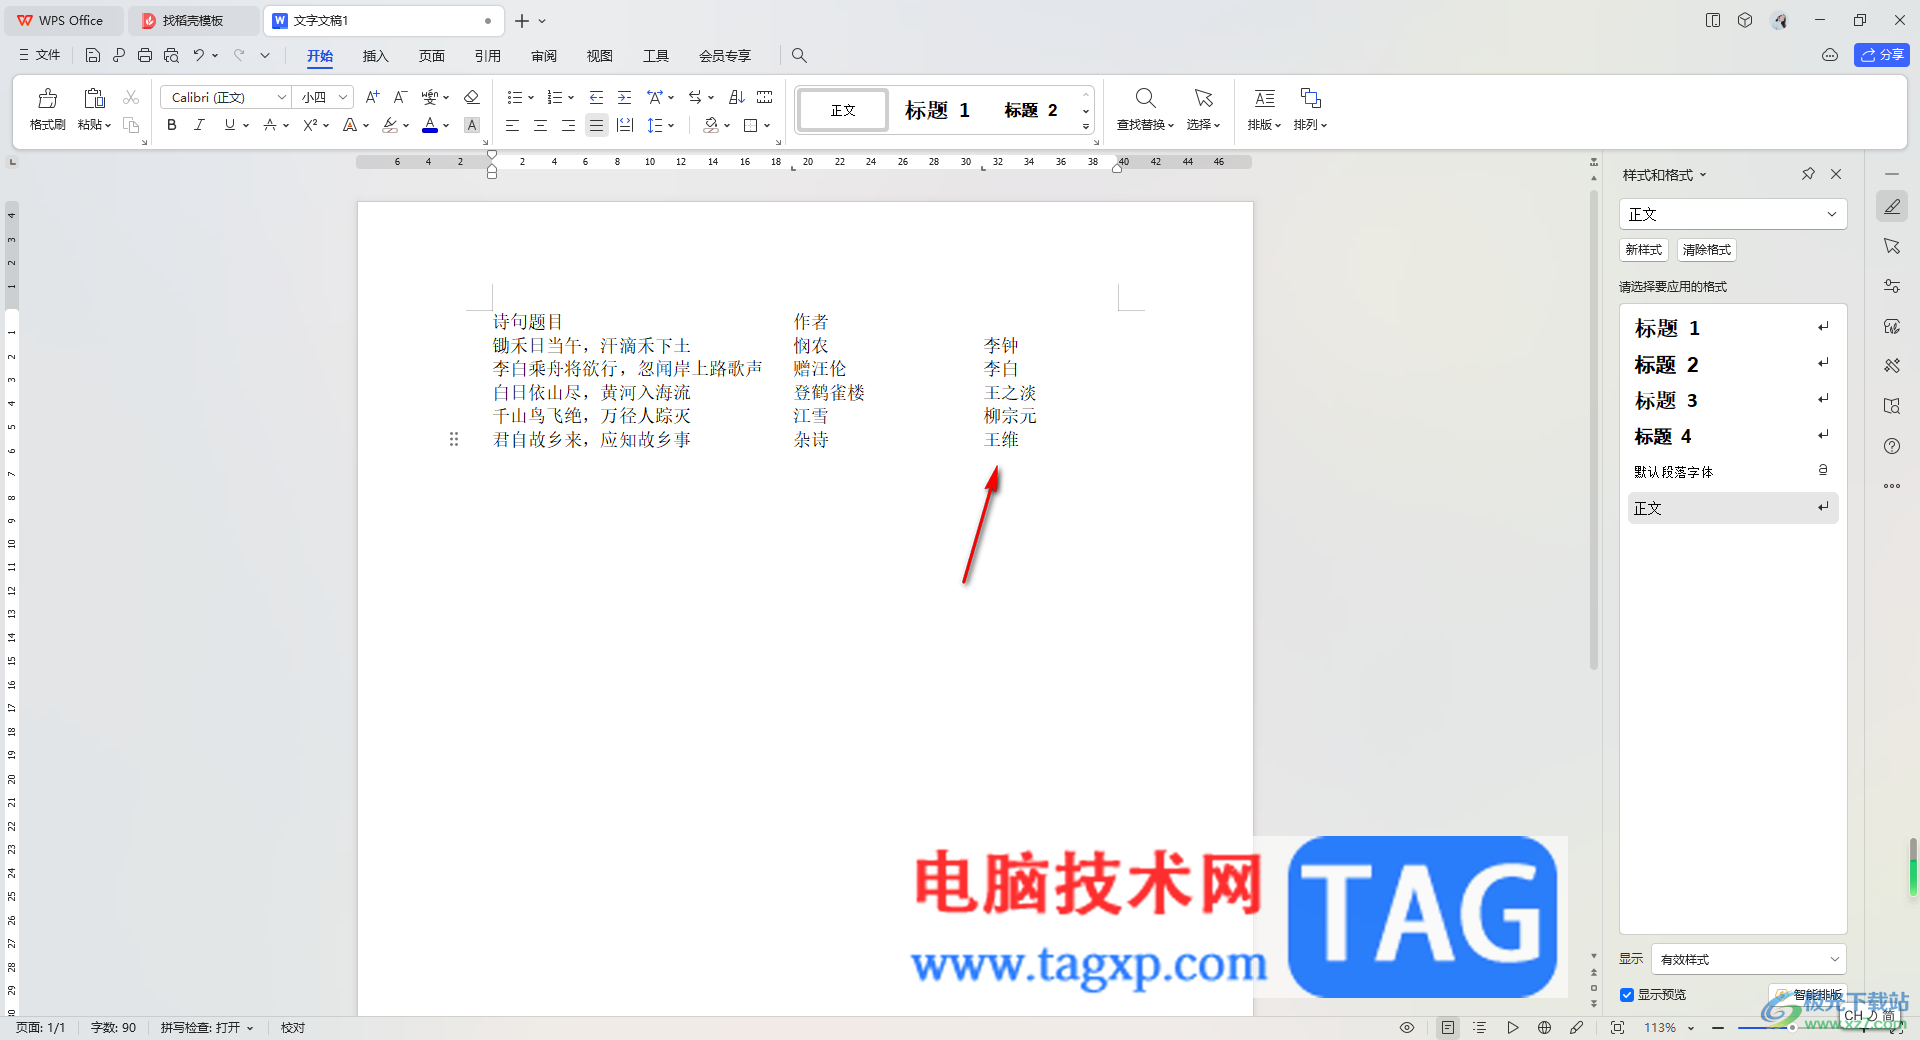Toggle character shading A button
The height and width of the screenshot is (1040, 1920).
pyautogui.click(x=472, y=125)
